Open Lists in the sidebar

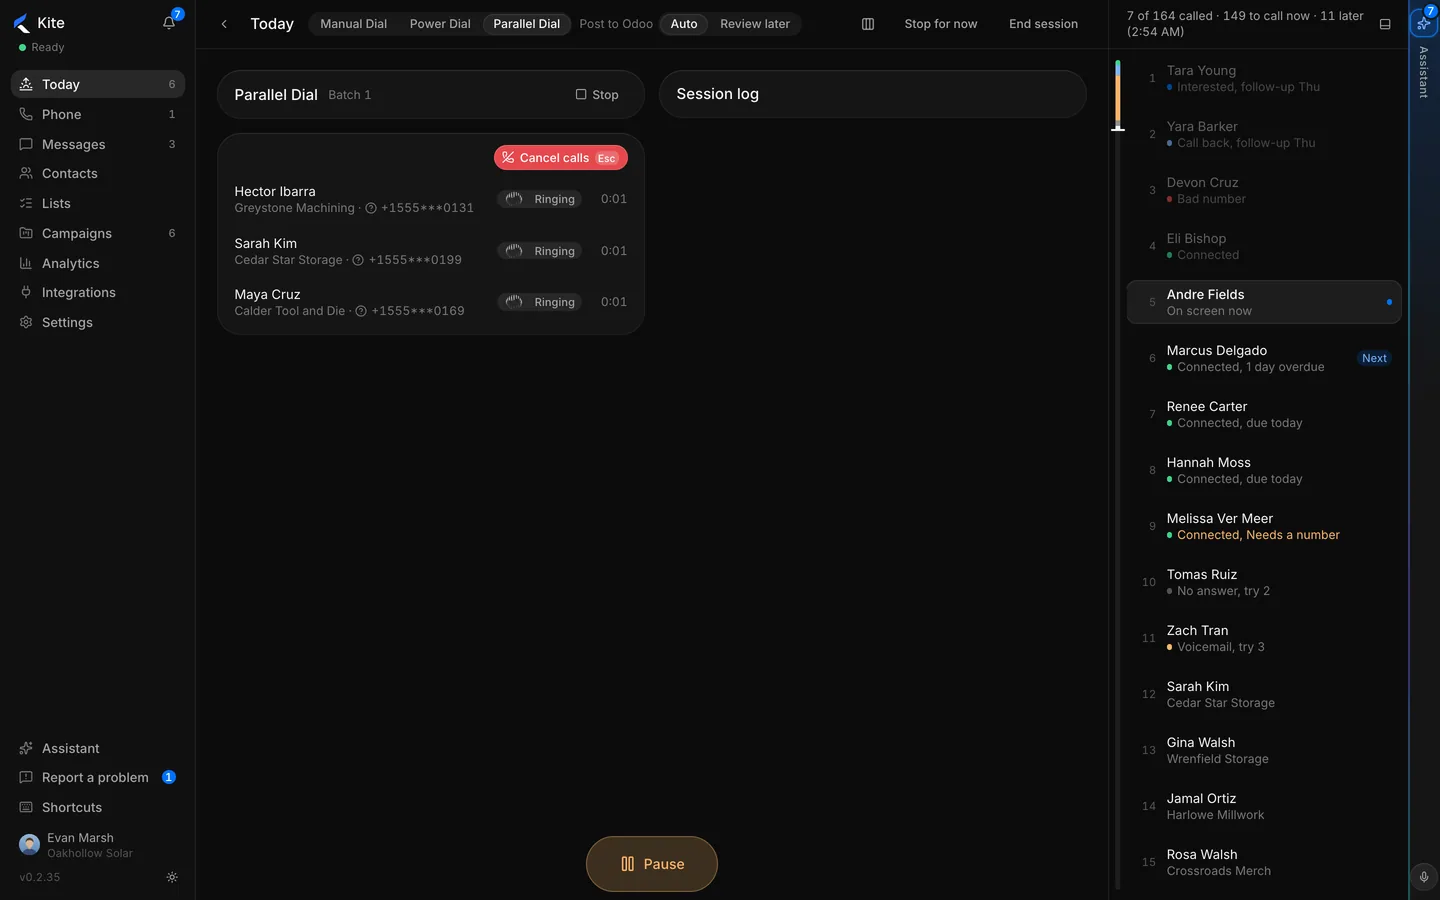(x=98, y=203)
